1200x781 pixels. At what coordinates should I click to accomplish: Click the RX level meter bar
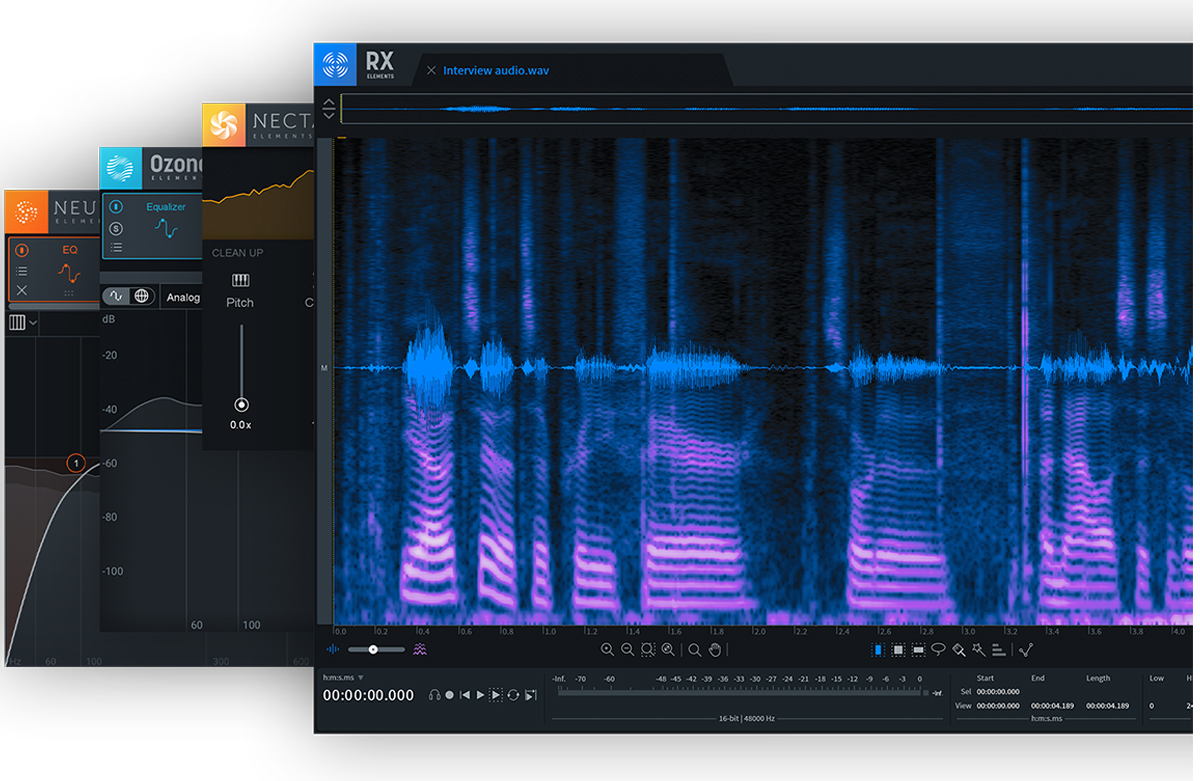pyautogui.click(x=740, y=692)
